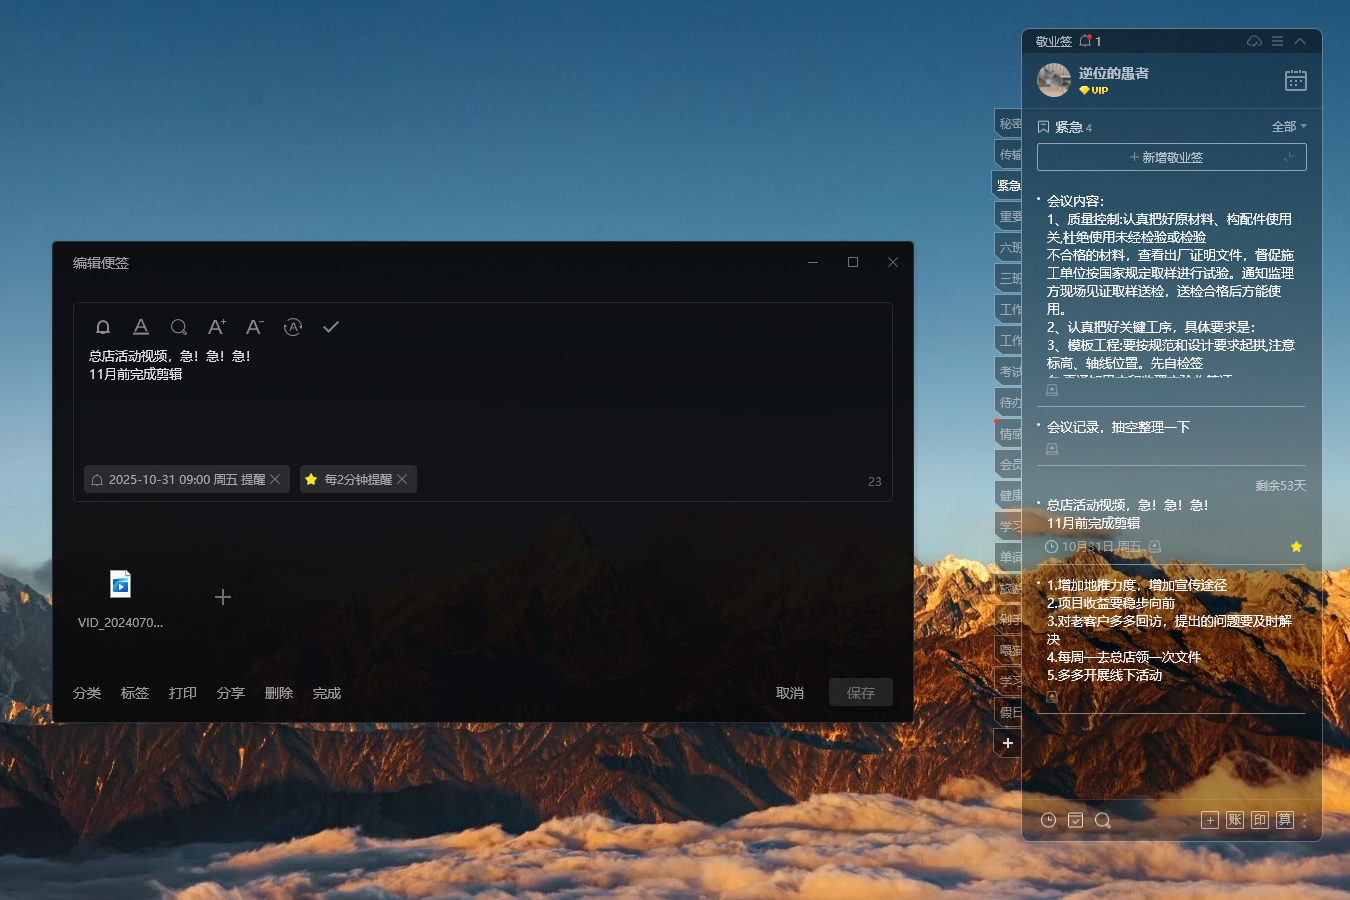Toggle the yellow star on the video note
The height and width of the screenshot is (900, 1350).
(1296, 547)
